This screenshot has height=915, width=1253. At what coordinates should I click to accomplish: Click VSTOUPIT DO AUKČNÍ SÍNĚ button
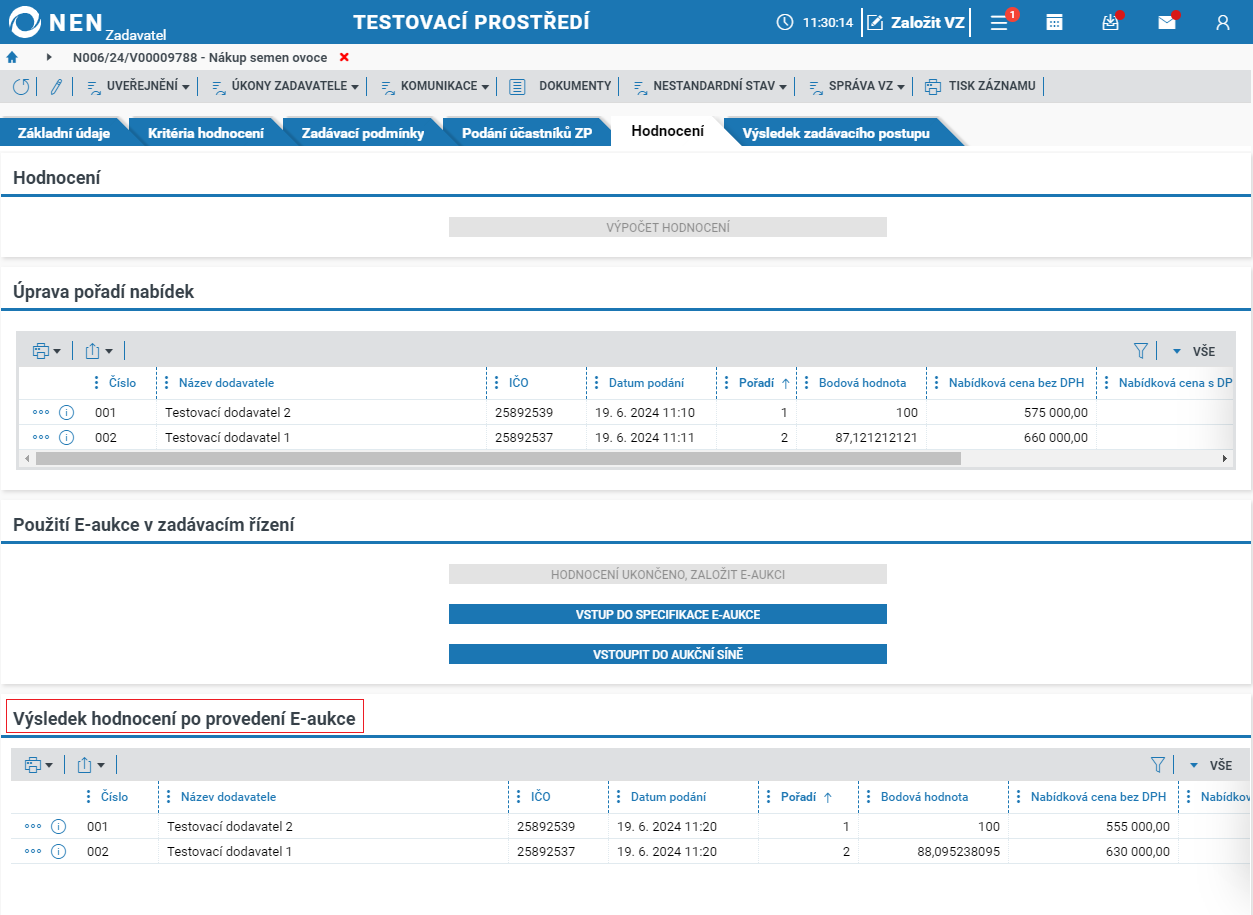[668, 654]
